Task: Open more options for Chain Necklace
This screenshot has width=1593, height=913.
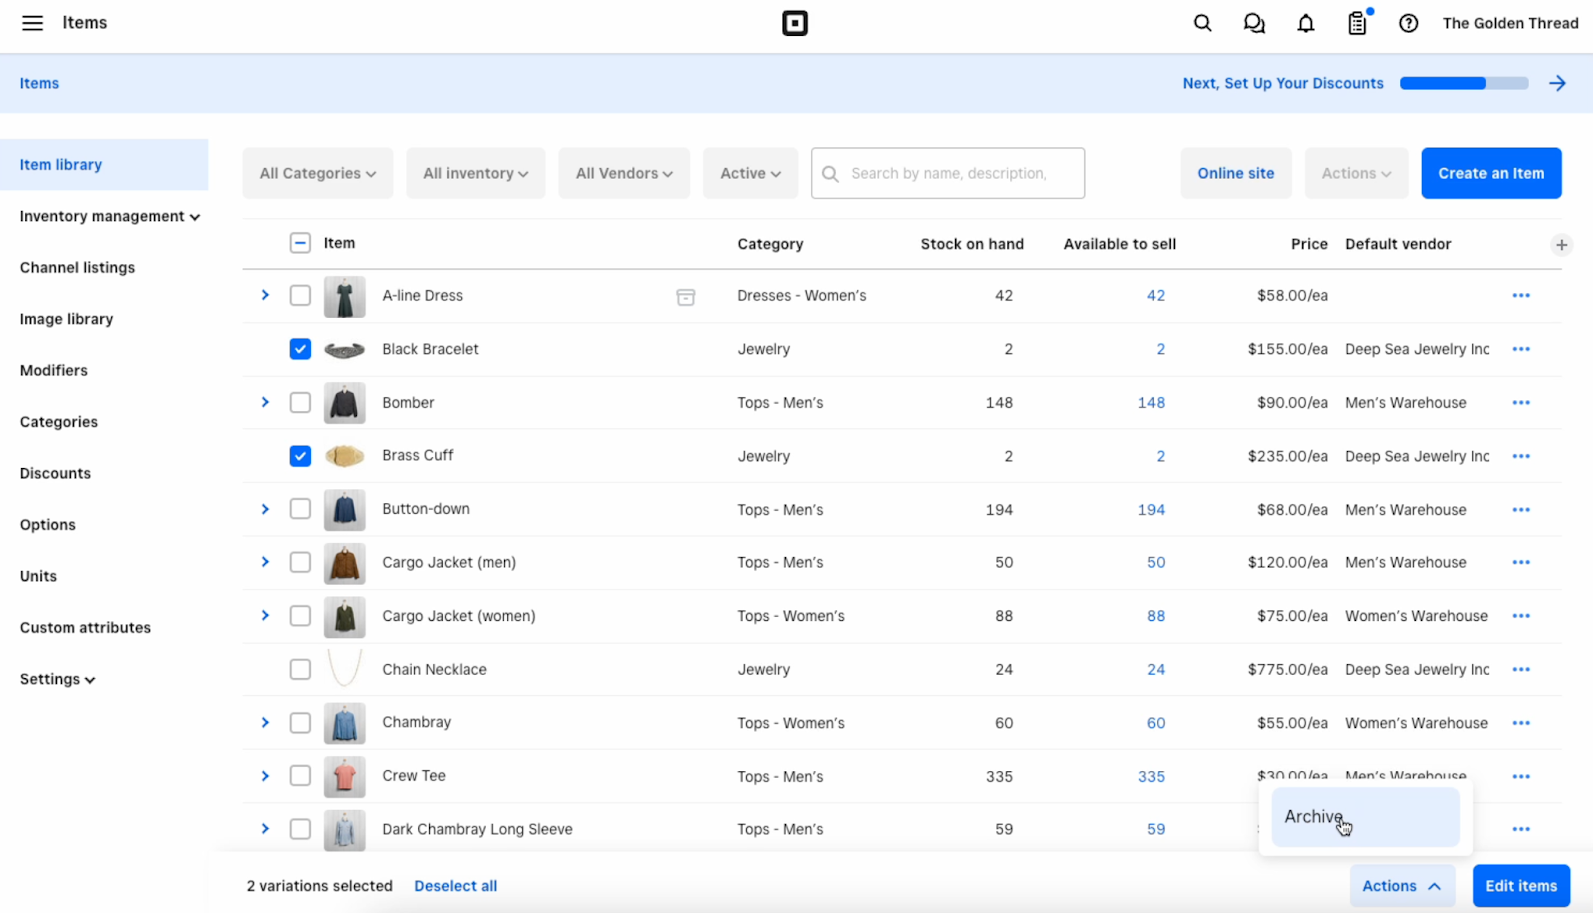Action: [x=1521, y=669]
